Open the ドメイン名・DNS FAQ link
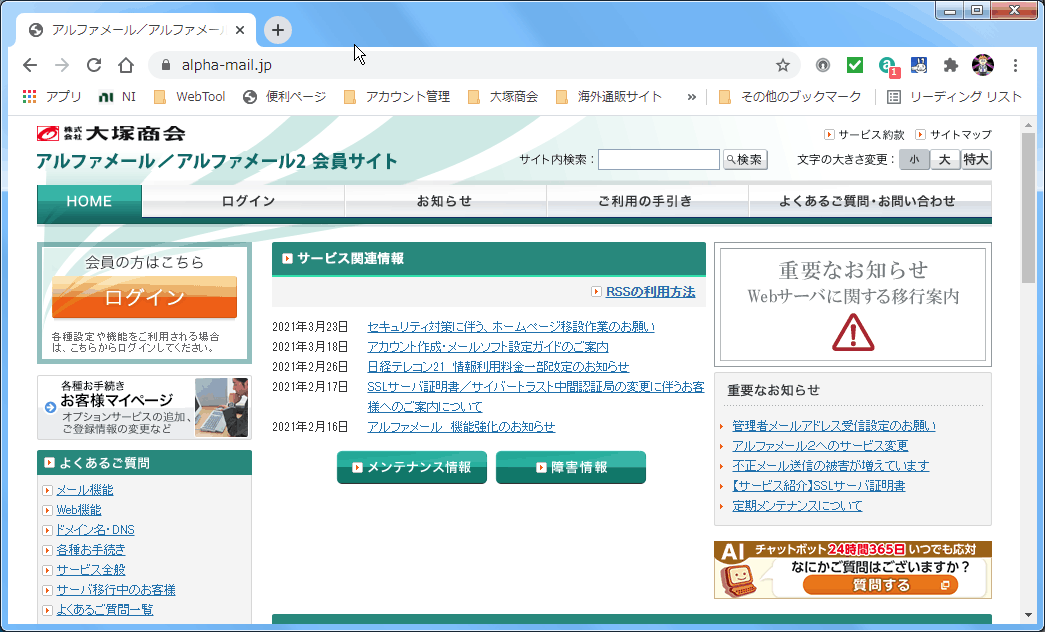1045x632 pixels. pyautogui.click(x=95, y=530)
